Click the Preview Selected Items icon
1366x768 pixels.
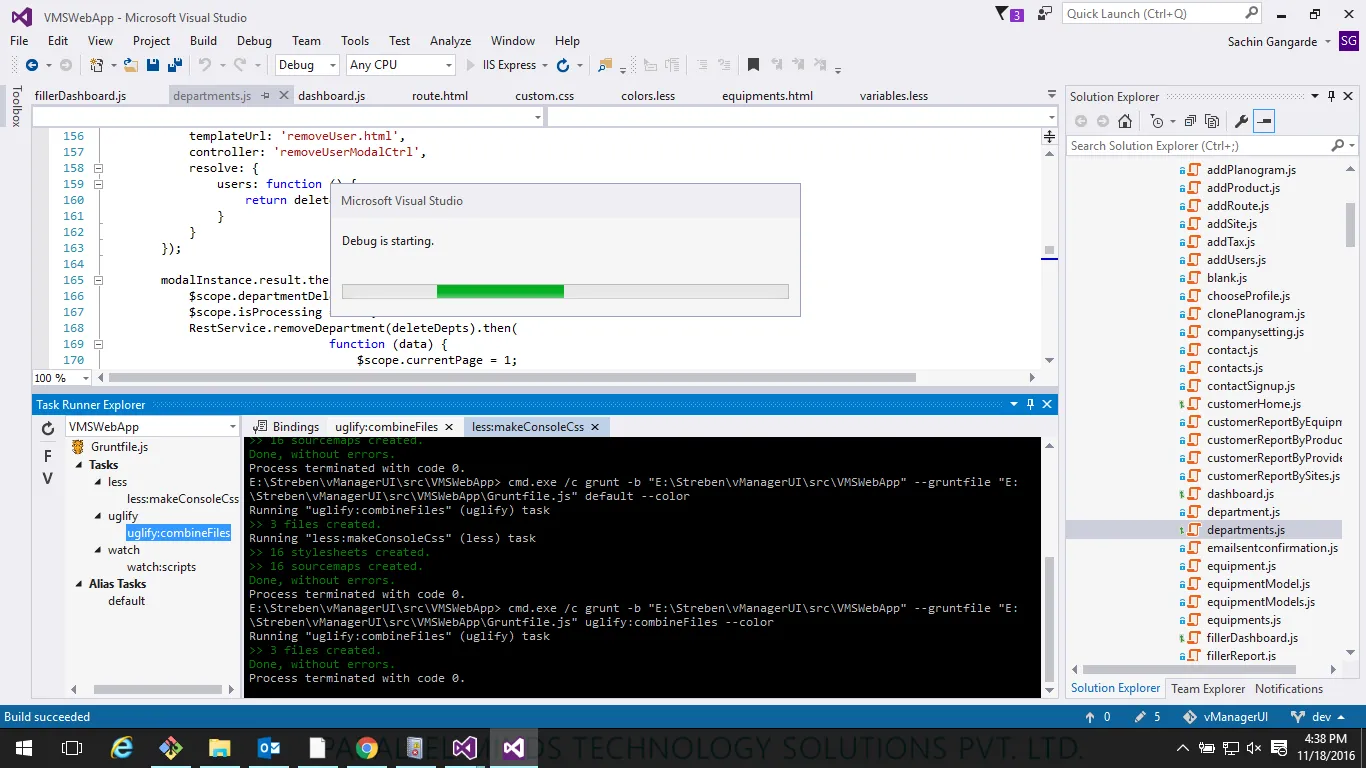[x=1264, y=121]
